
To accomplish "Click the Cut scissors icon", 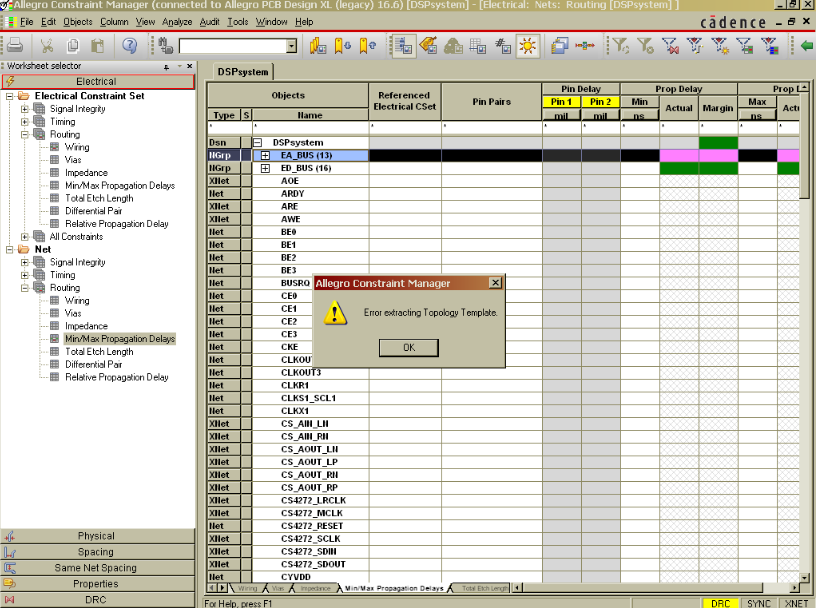I will 47,45.
